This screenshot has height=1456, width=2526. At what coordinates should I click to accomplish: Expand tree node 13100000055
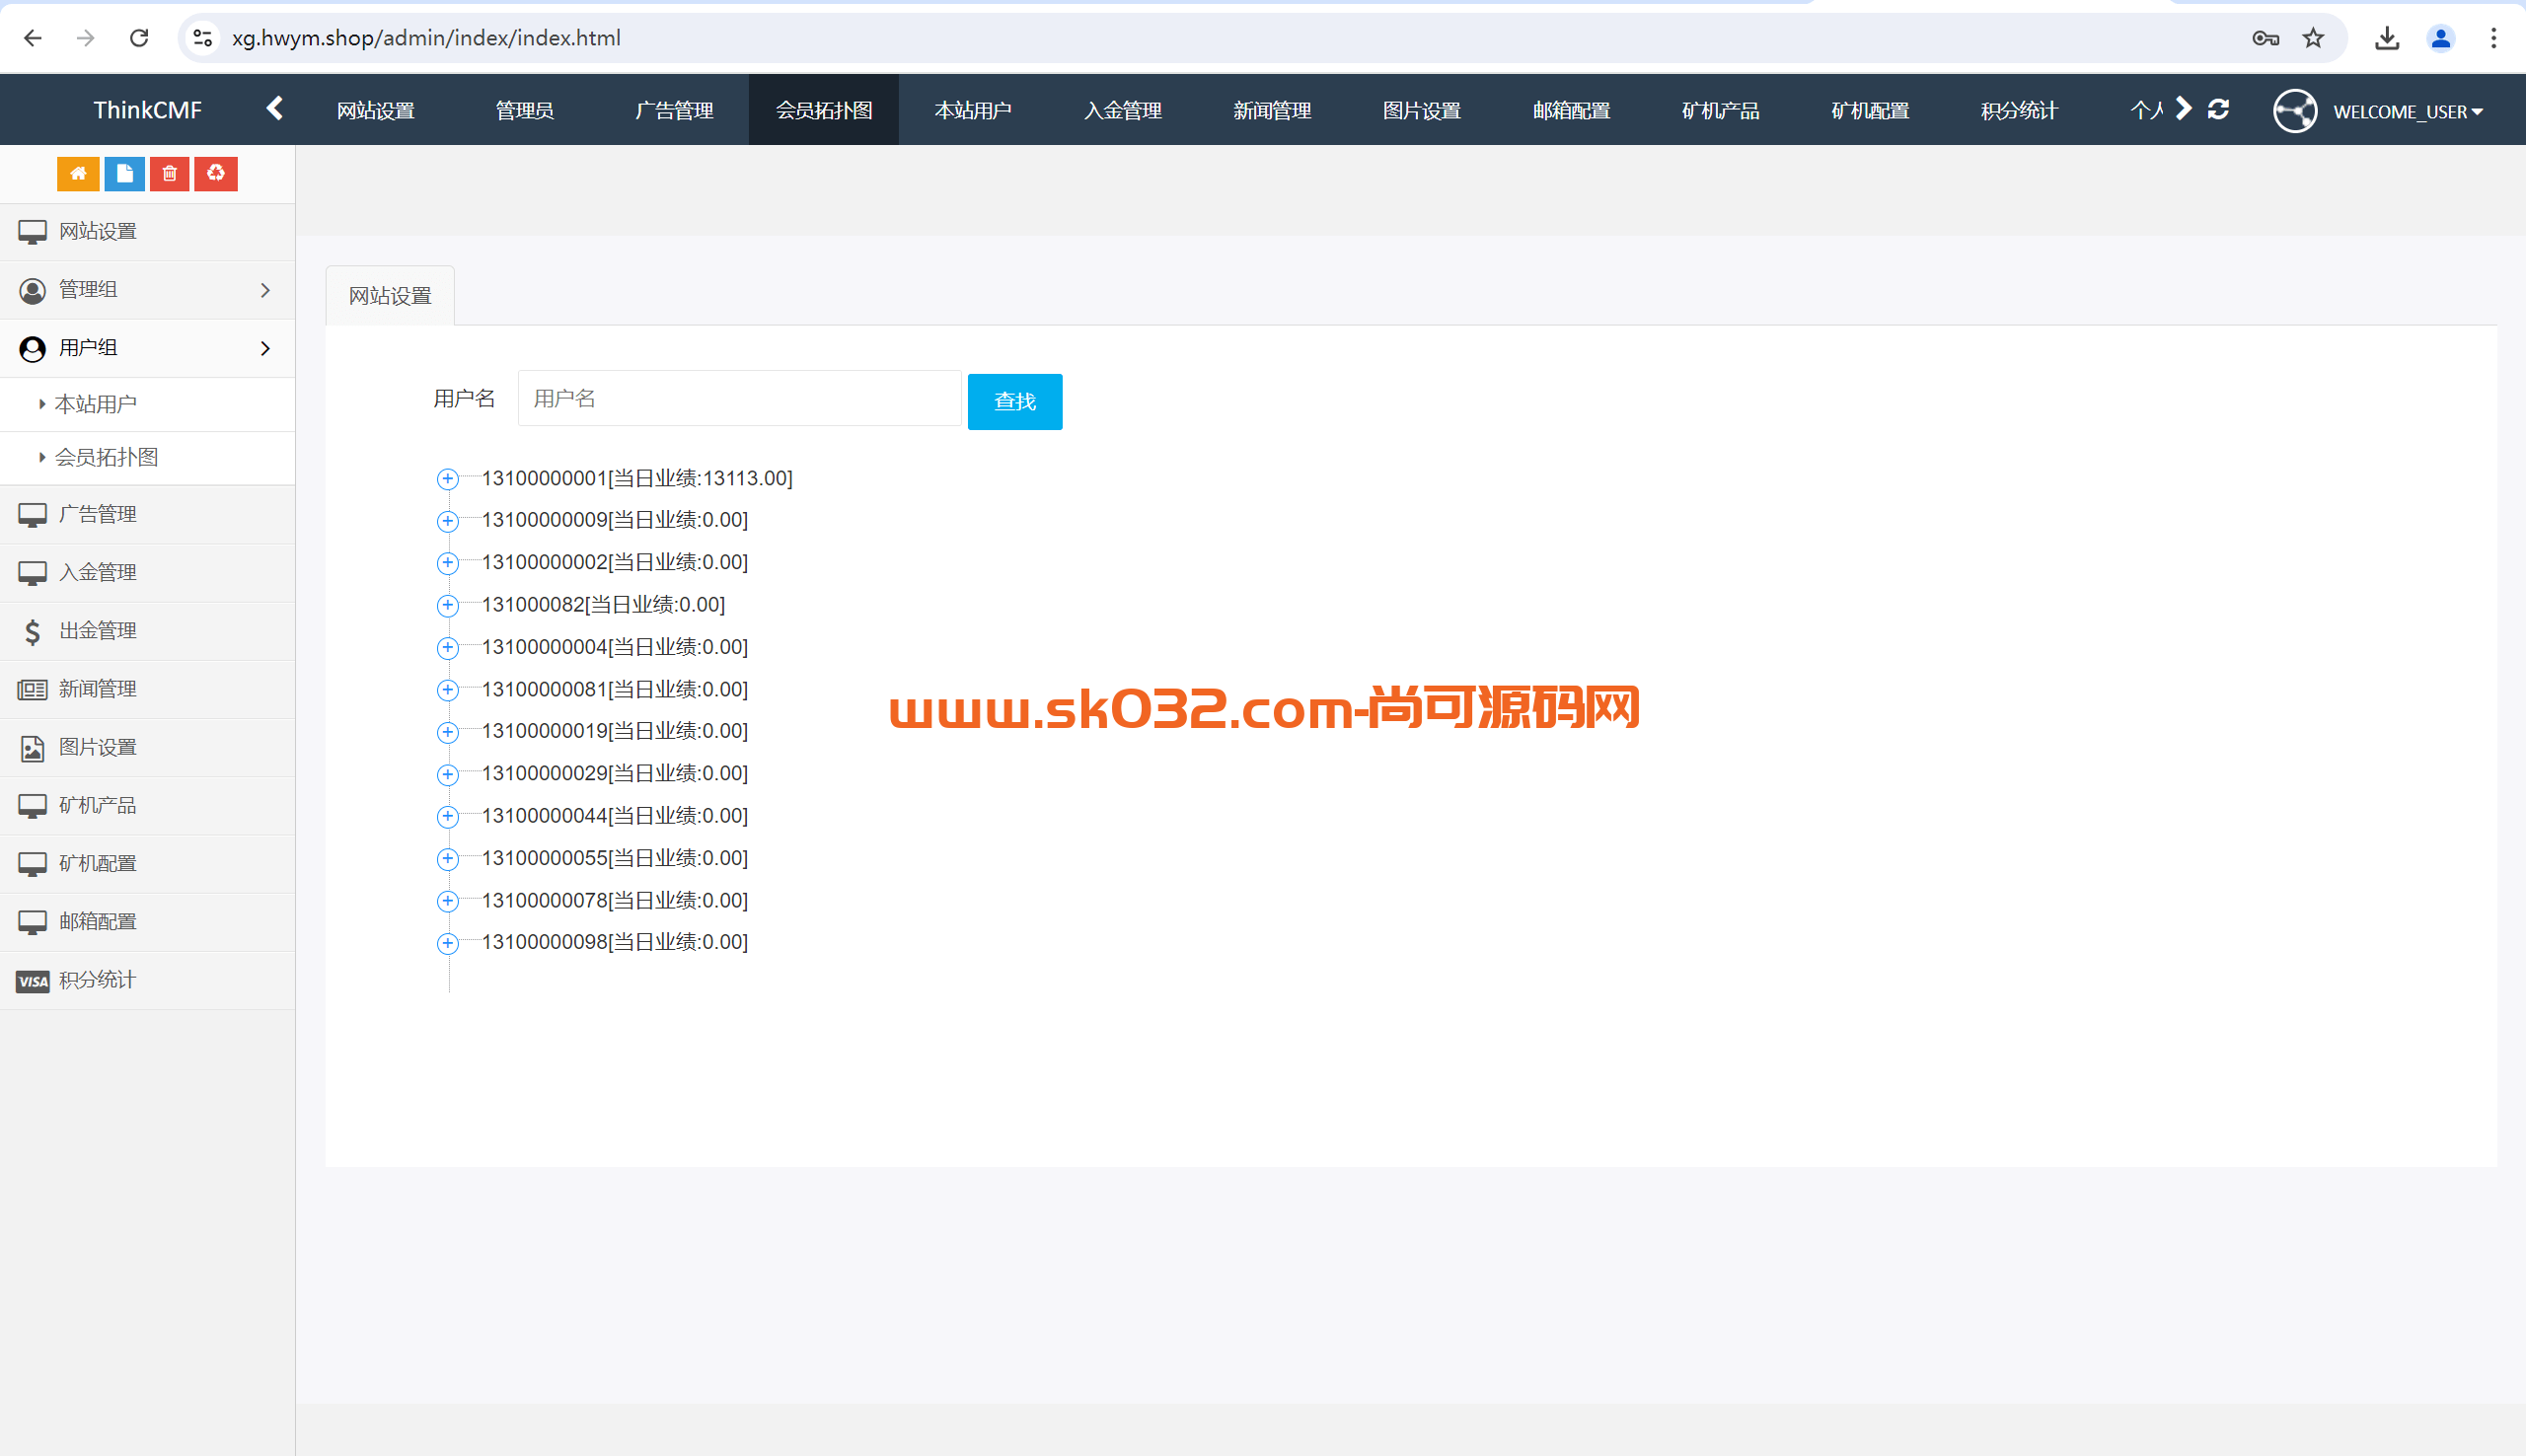point(447,859)
